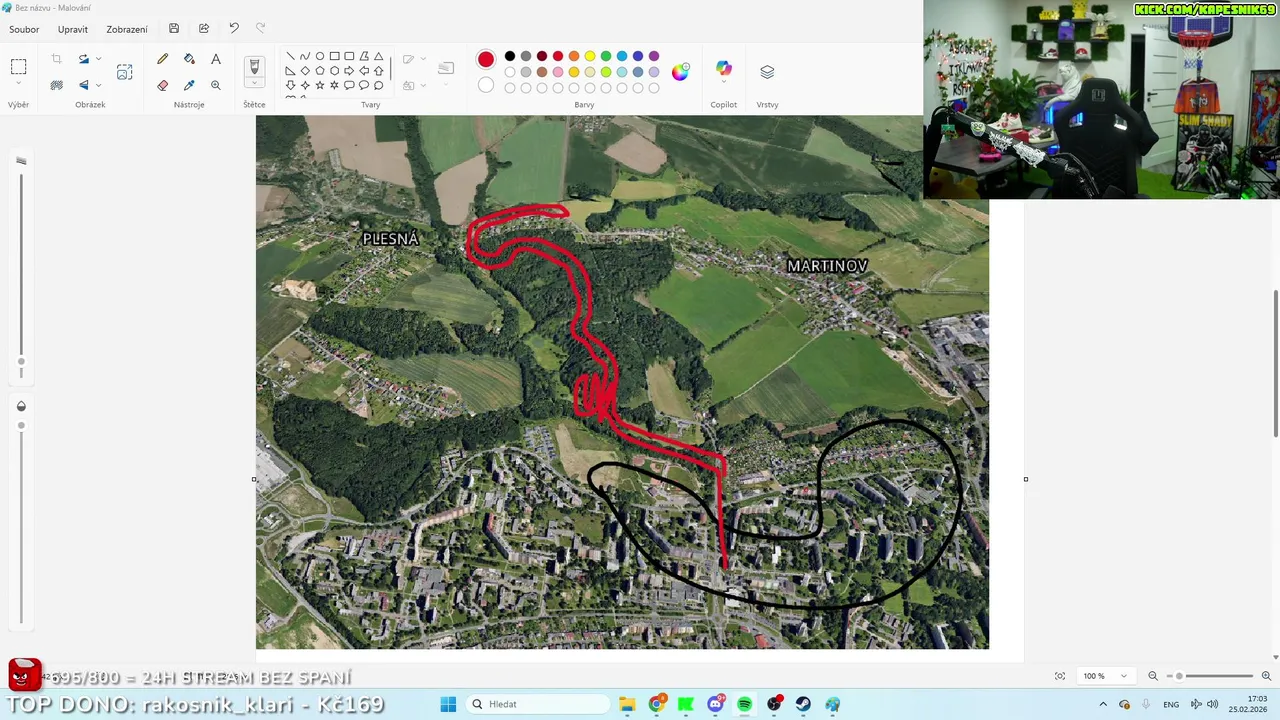Open File Explorer from the taskbar
This screenshot has width=1280, height=720.
pyautogui.click(x=627, y=704)
